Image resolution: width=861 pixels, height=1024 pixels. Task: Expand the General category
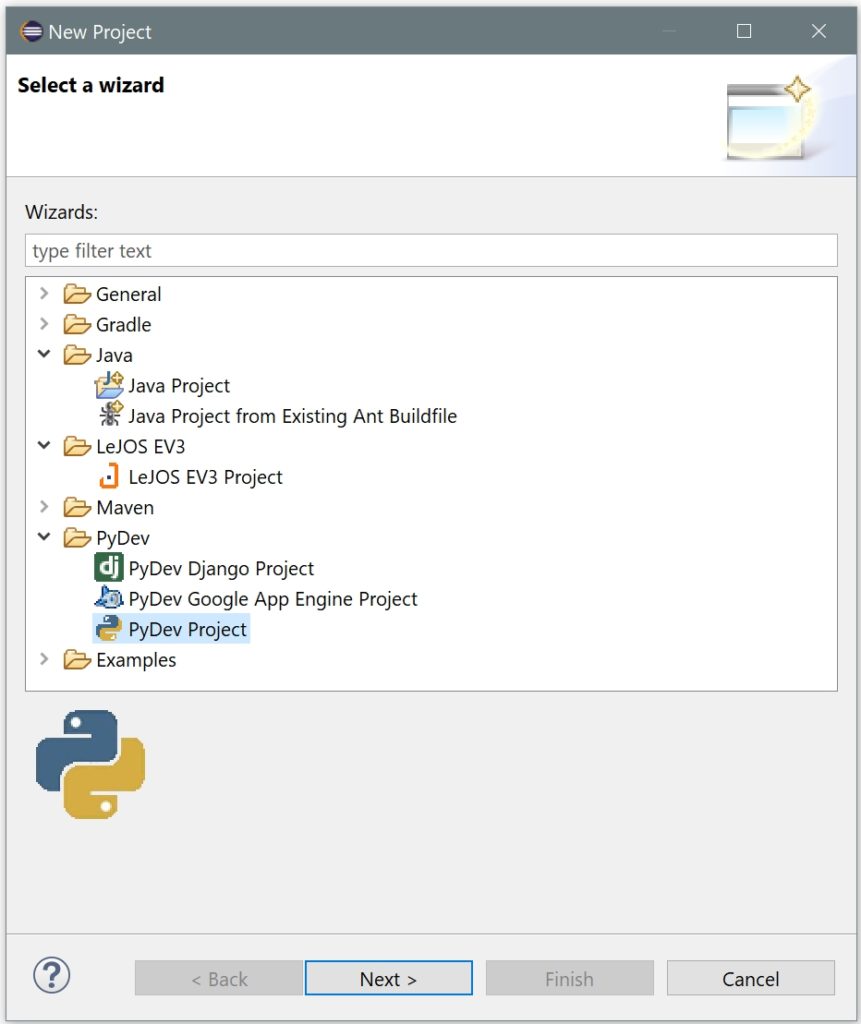(x=43, y=293)
